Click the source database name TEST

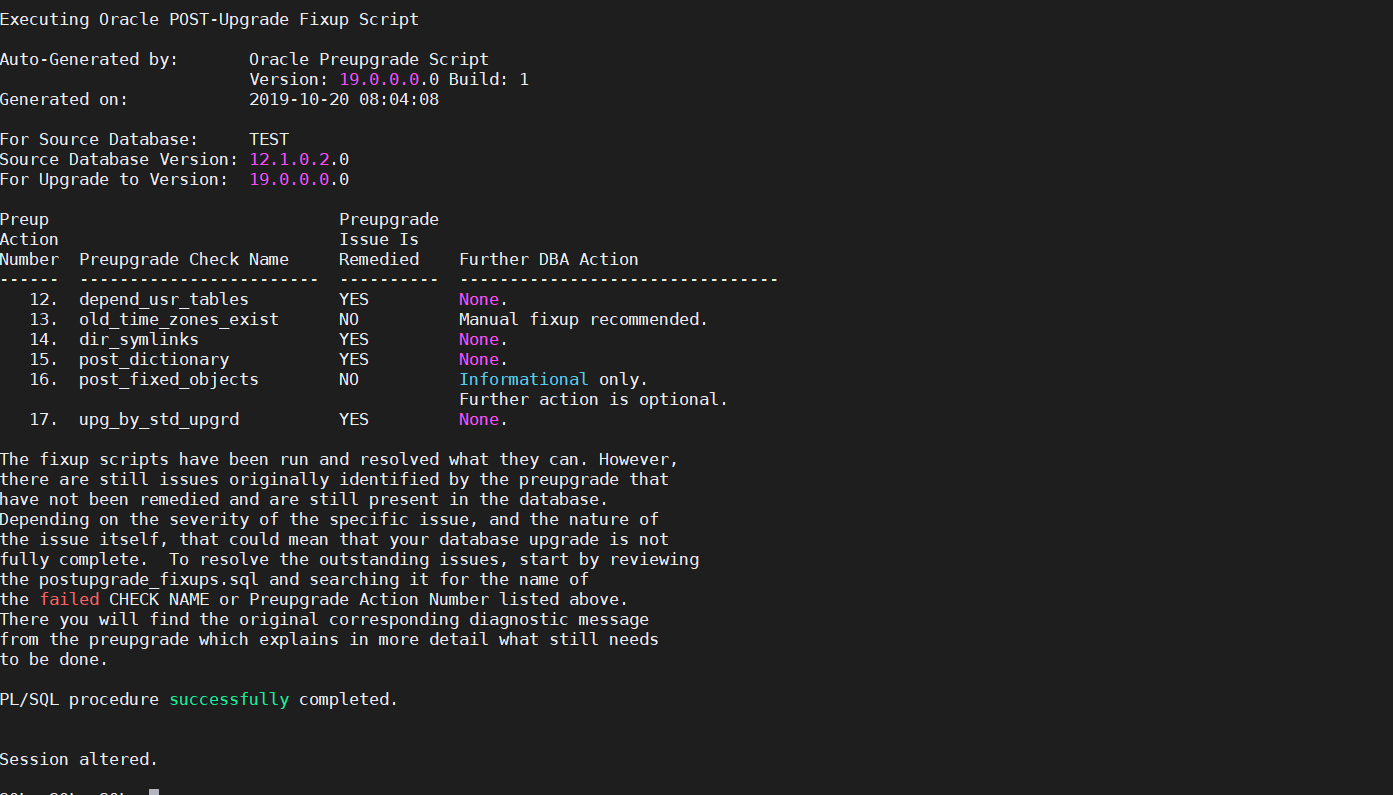(269, 139)
